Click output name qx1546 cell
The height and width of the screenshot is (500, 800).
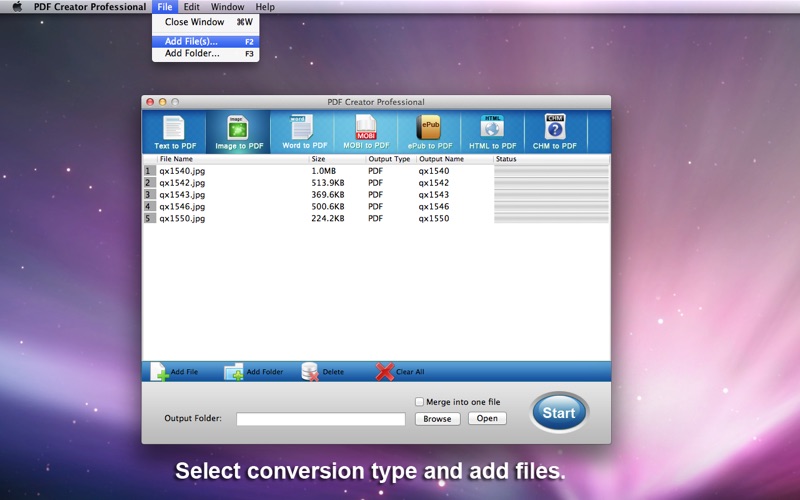434,206
